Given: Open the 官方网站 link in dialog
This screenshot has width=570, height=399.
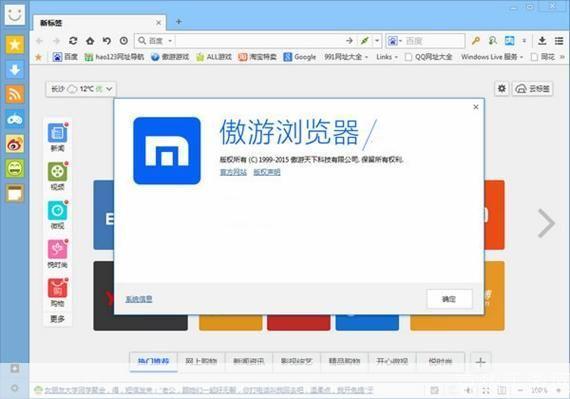Looking at the screenshot, I should [x=233, y=172].
